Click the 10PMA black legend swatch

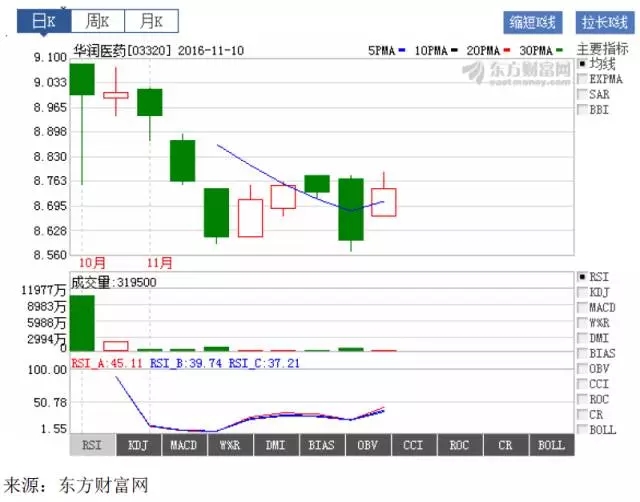(454, 51)
